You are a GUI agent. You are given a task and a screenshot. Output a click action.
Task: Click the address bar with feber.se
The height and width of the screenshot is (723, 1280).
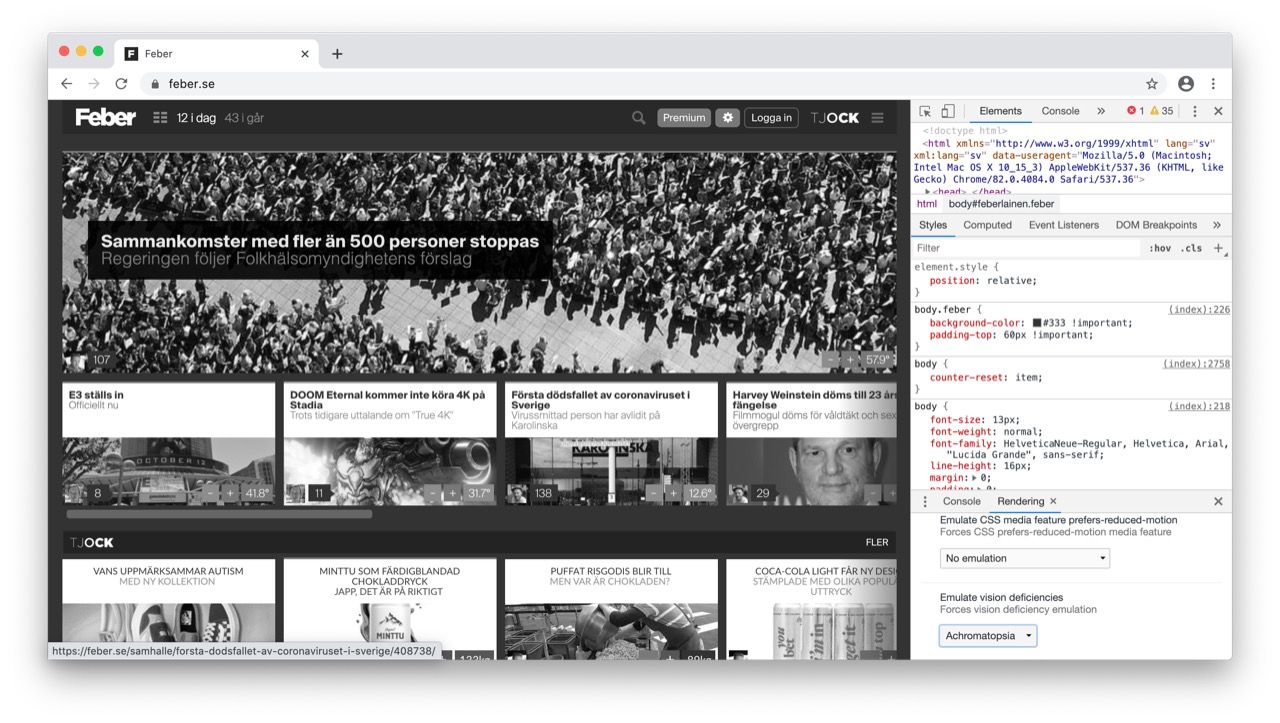[x=640, y=84]
